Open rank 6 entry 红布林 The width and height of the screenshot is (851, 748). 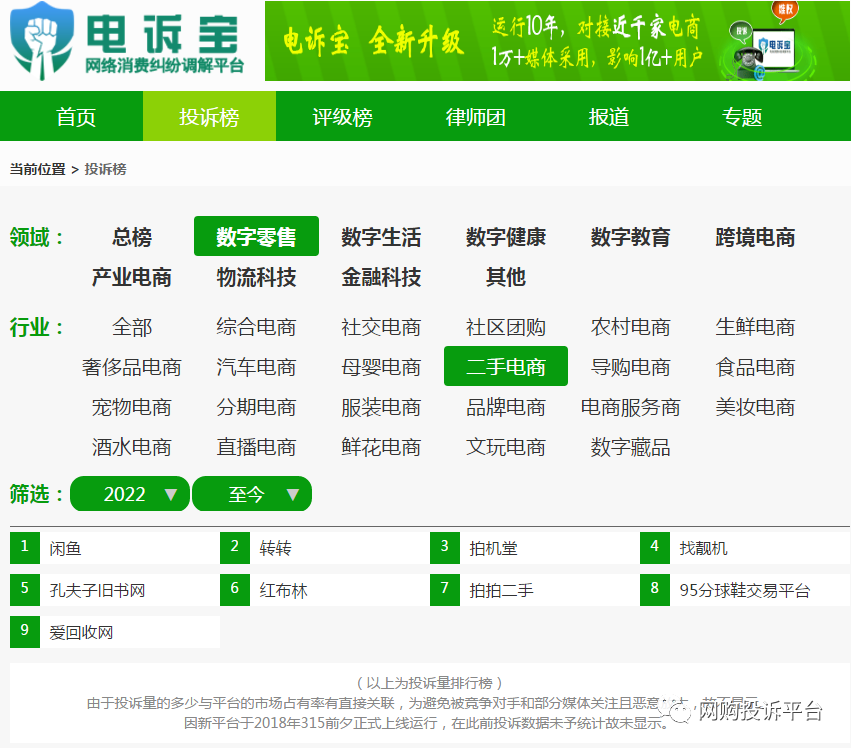point(325,590)
